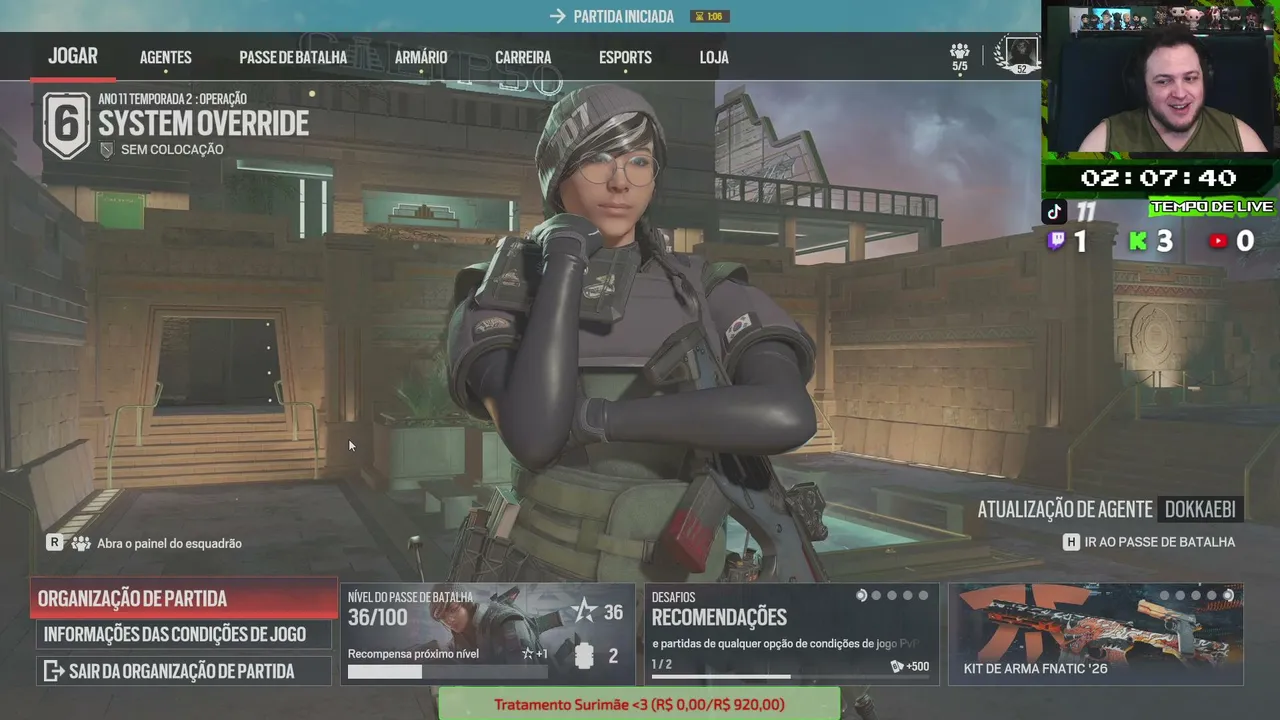Click the +500 reward icon in Desafios

coord(897,667)
